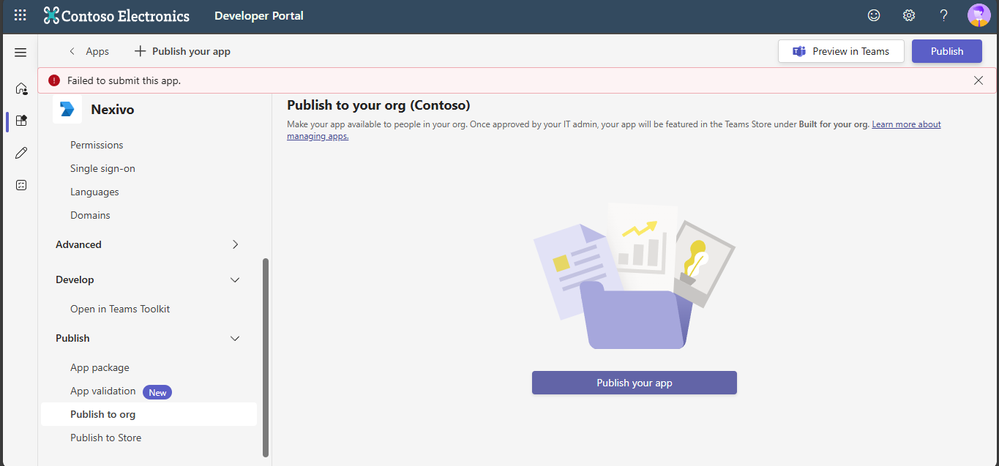The height and width of the screenshot is (466, 999).
Task: Open the user profile avatar
Action: point(979,15)
